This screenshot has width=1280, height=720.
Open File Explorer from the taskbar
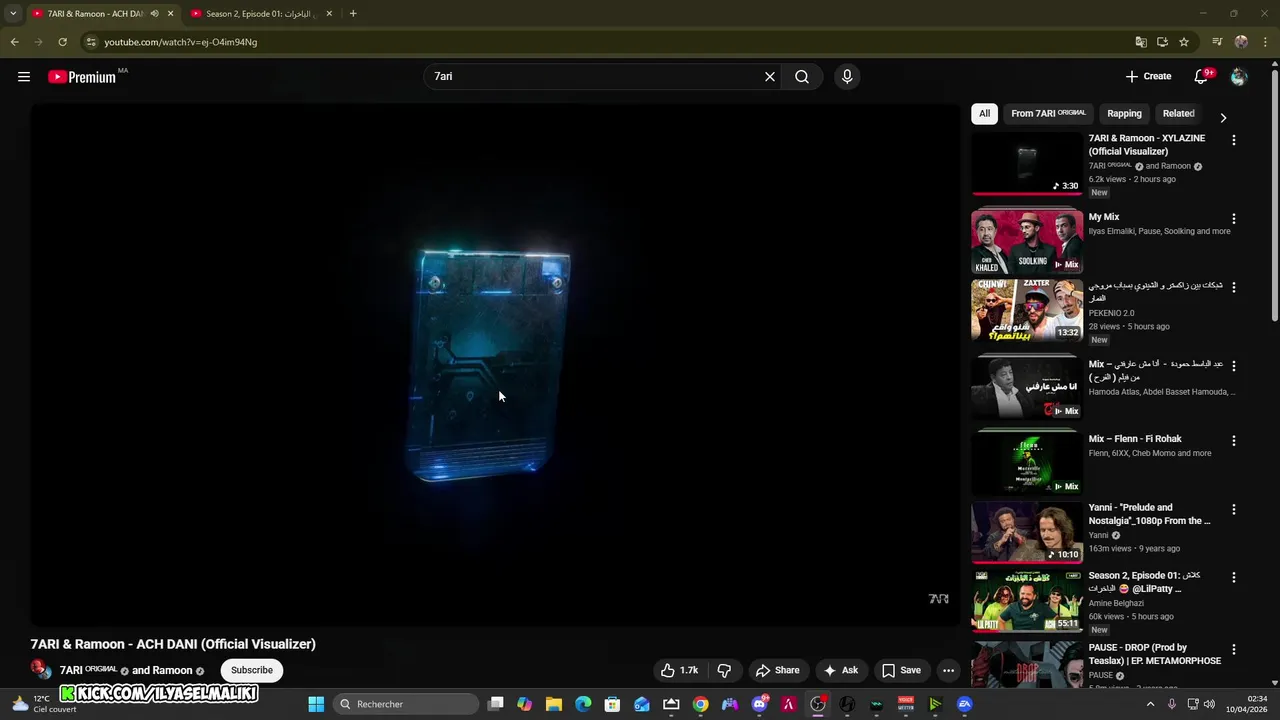554,704
